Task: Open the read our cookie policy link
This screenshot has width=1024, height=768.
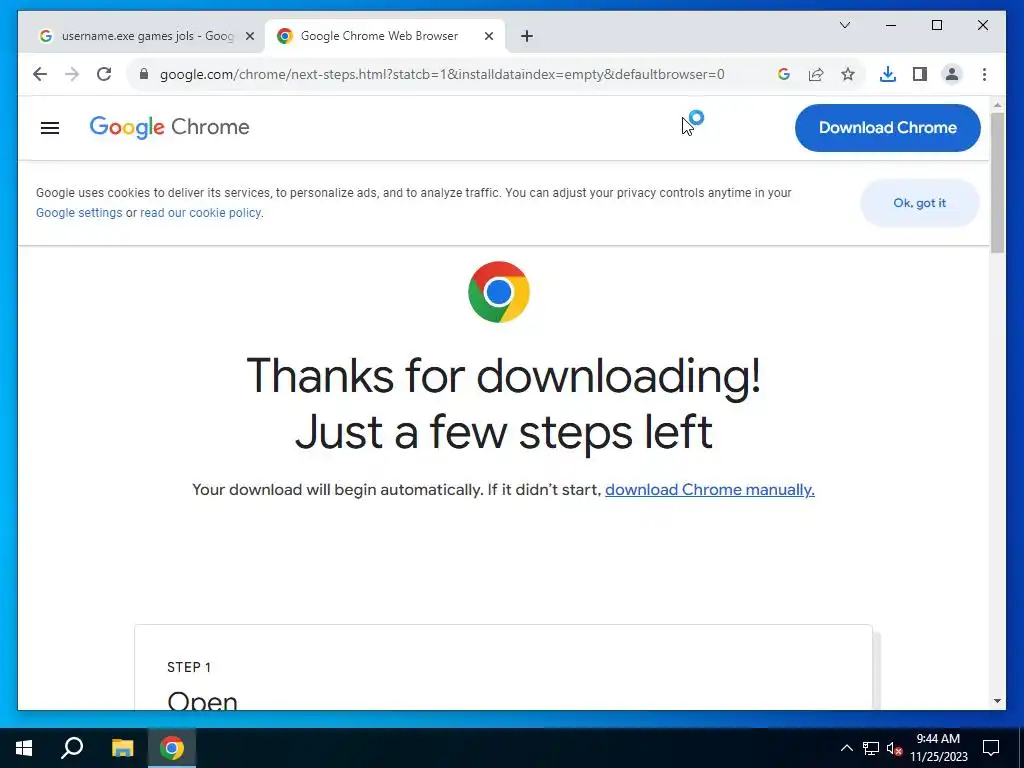Action: [200, 213]
